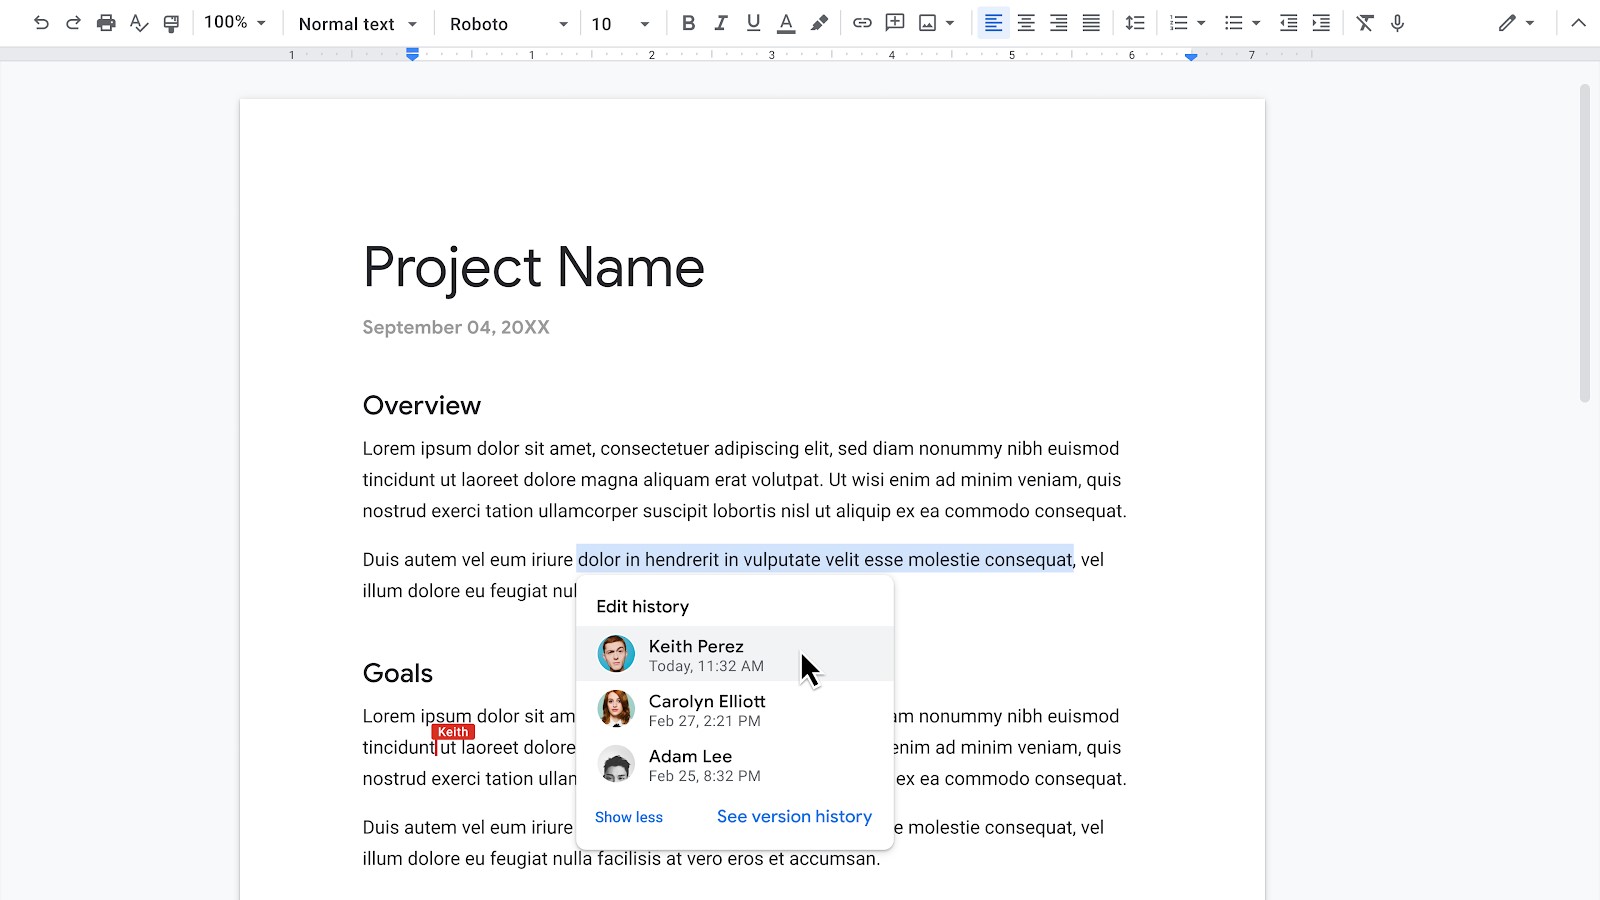Toggle bold formatting
1600x900 pixels.
pyautogui.click(x=688, y=23)
